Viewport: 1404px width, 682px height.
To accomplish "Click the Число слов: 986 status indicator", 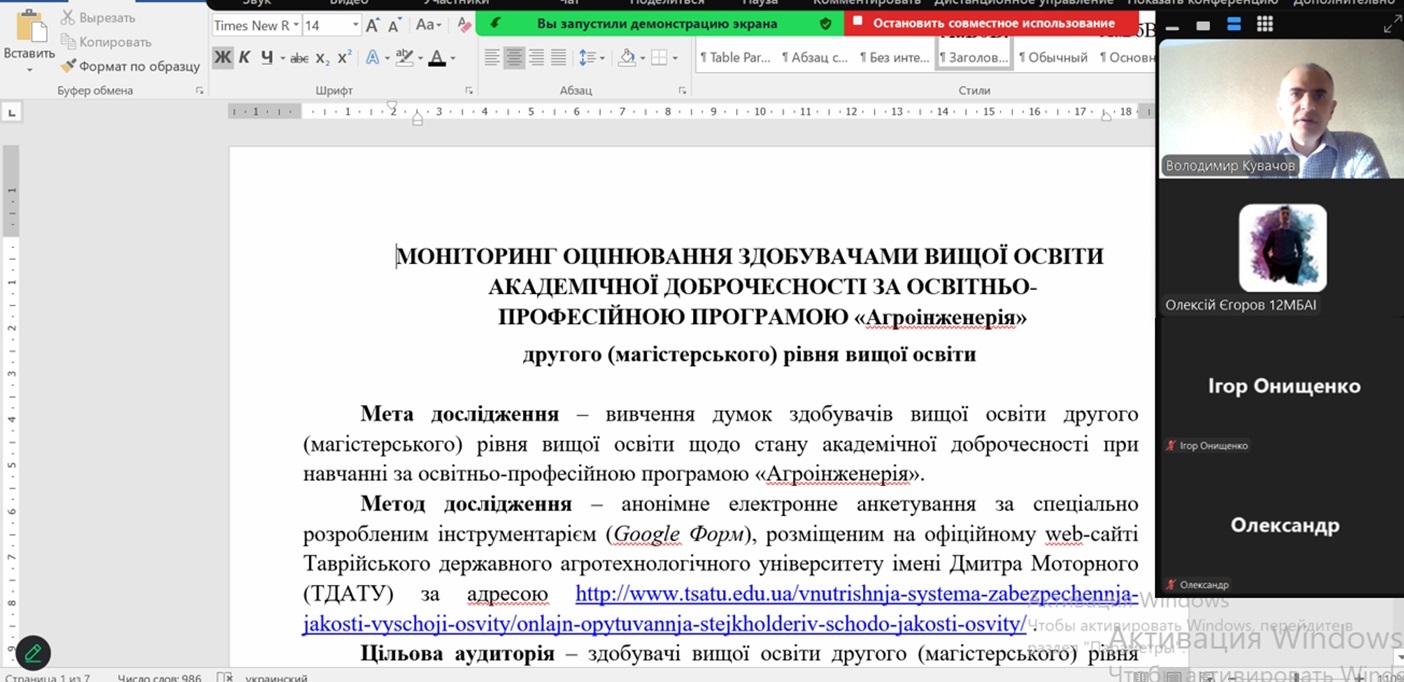I will click(159, 677).
